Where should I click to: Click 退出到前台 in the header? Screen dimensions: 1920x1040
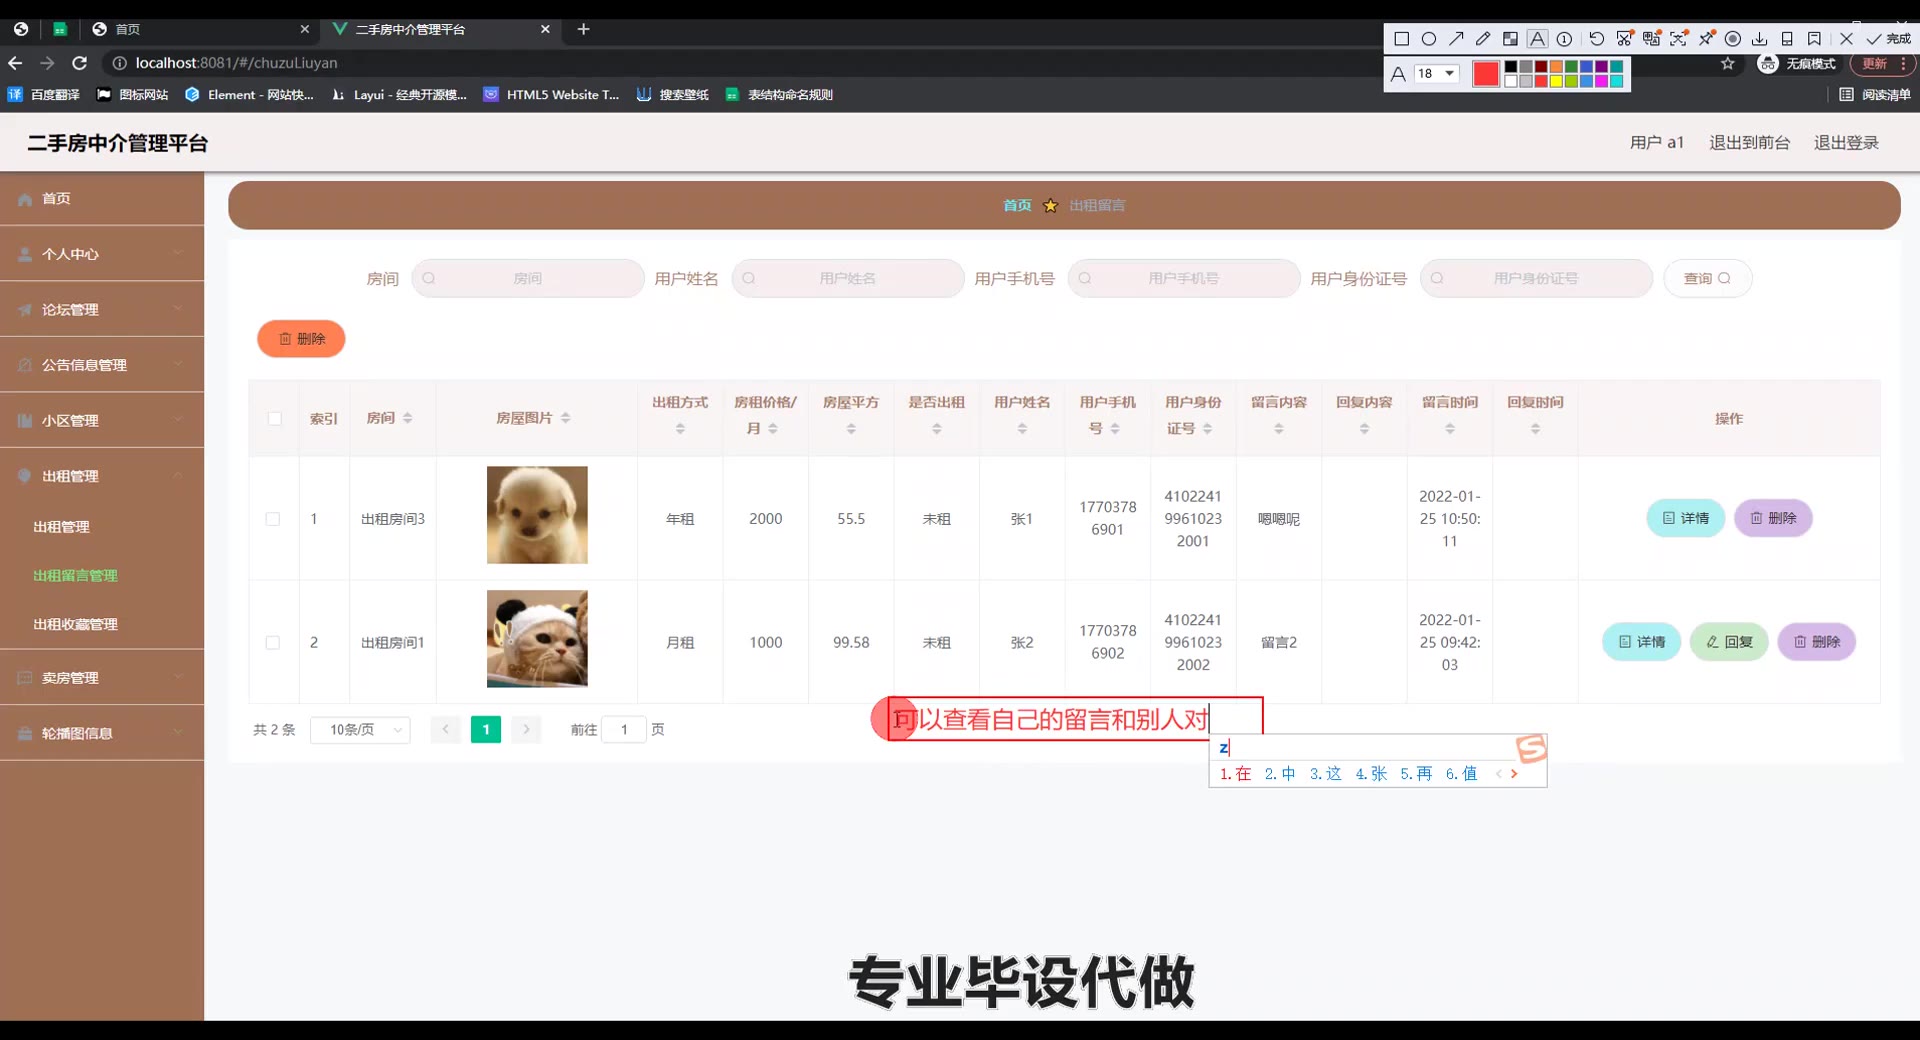[1749, 143]
